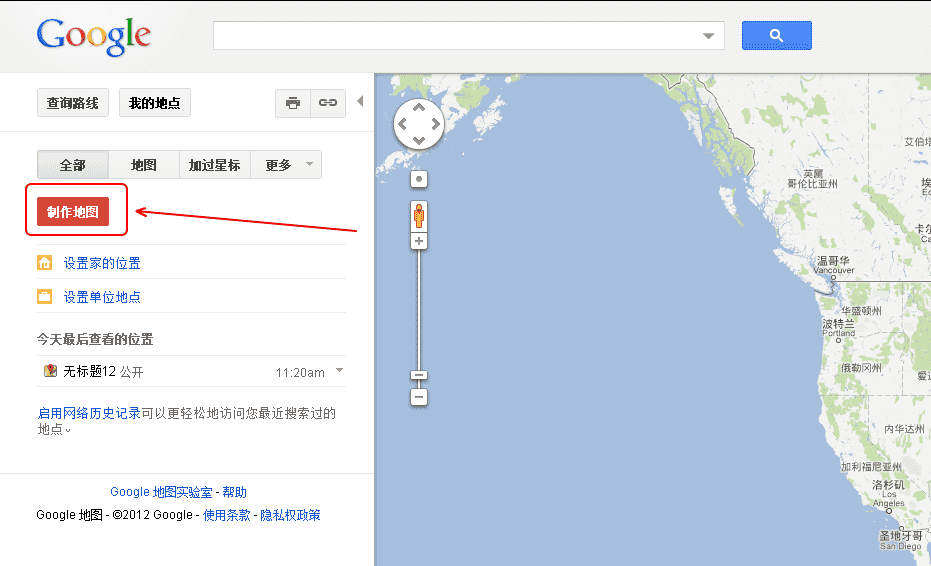
Task: Select the 地图 tab
Action: (x=144, y=165)
